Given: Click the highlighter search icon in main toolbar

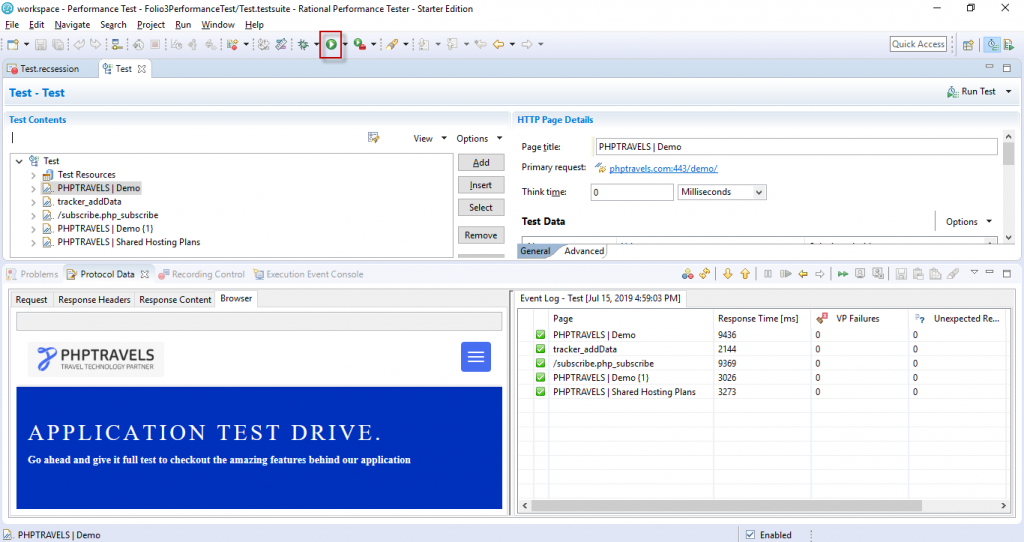Looking at the screenshot, I should click(392, 44).
